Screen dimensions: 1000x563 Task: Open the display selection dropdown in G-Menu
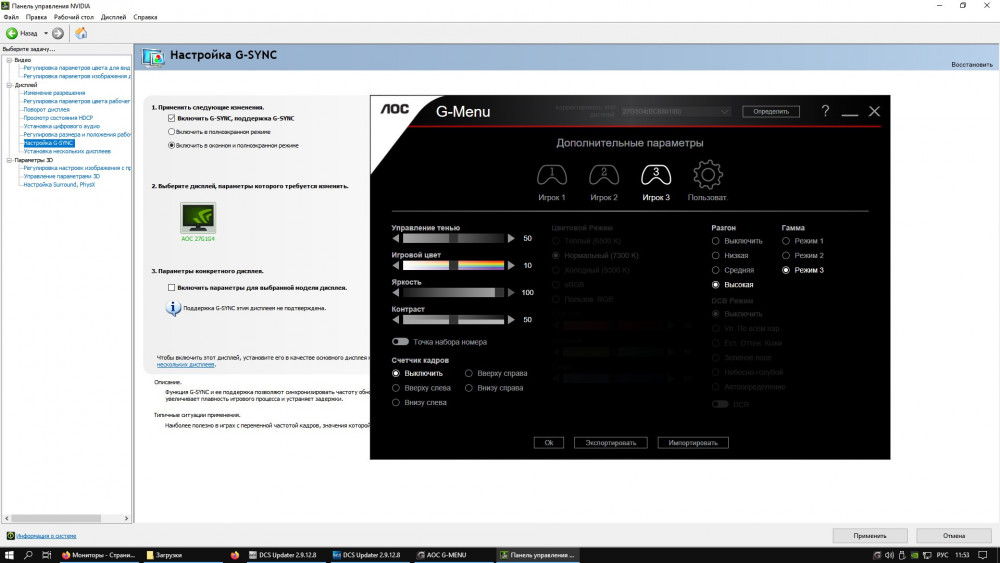(x=675, y=112)
